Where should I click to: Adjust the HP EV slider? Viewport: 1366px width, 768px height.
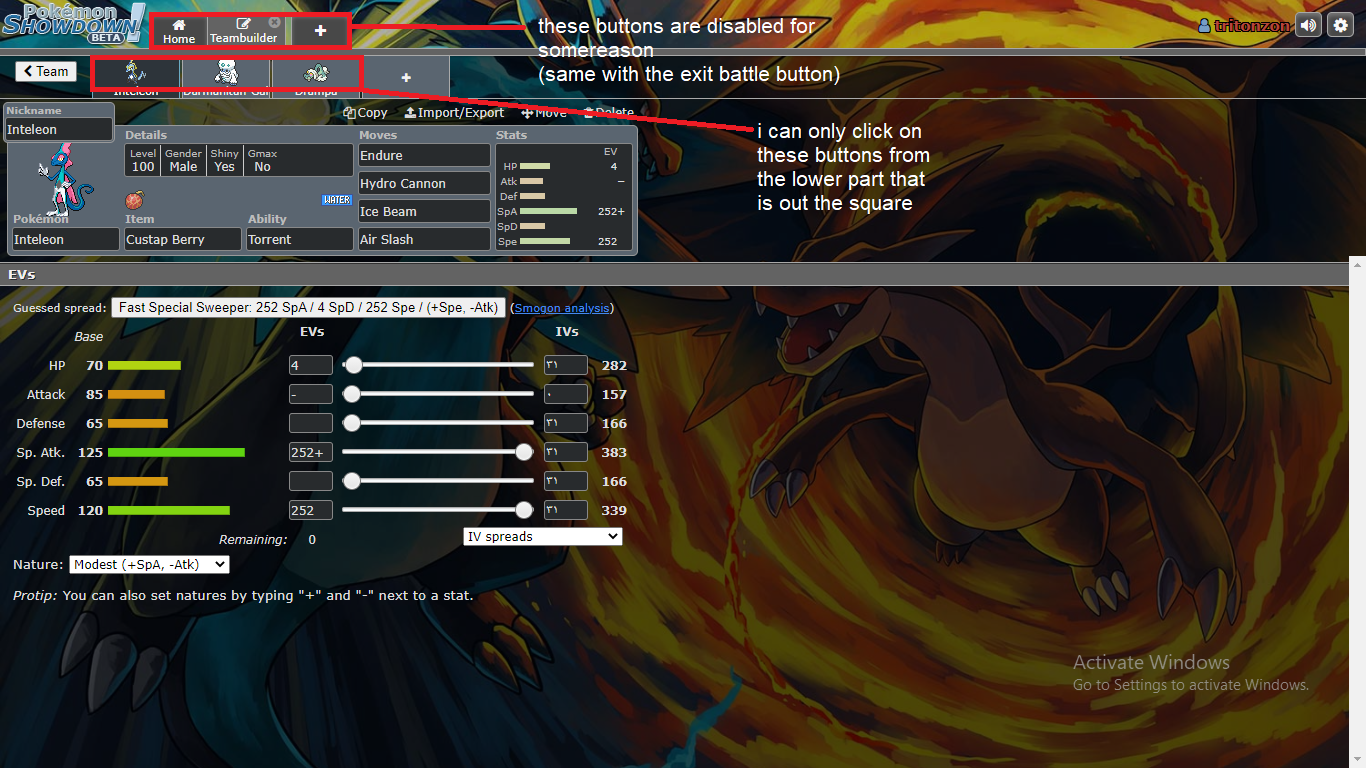click(438, 366)
